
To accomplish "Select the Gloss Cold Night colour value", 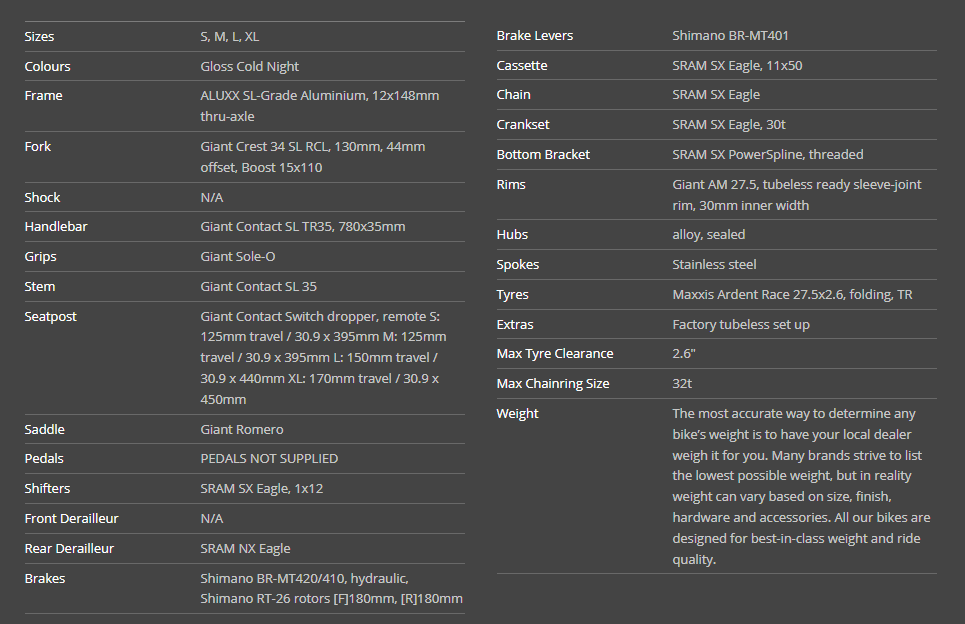I will [x=250, y=66].
